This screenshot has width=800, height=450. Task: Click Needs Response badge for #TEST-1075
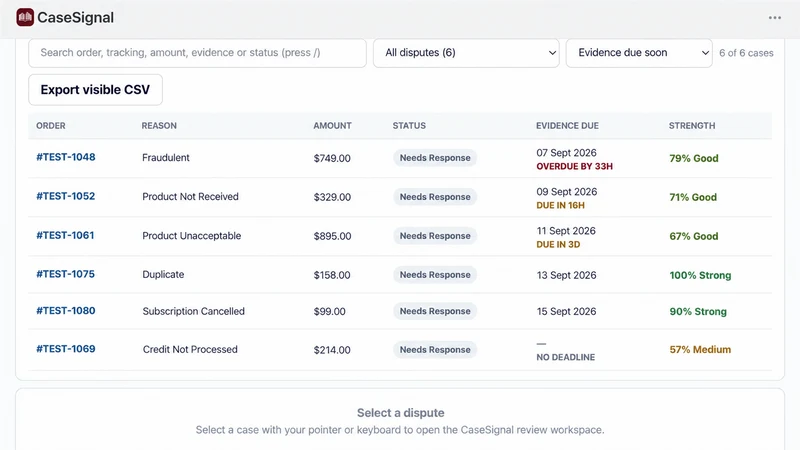(x=435, y=275)
